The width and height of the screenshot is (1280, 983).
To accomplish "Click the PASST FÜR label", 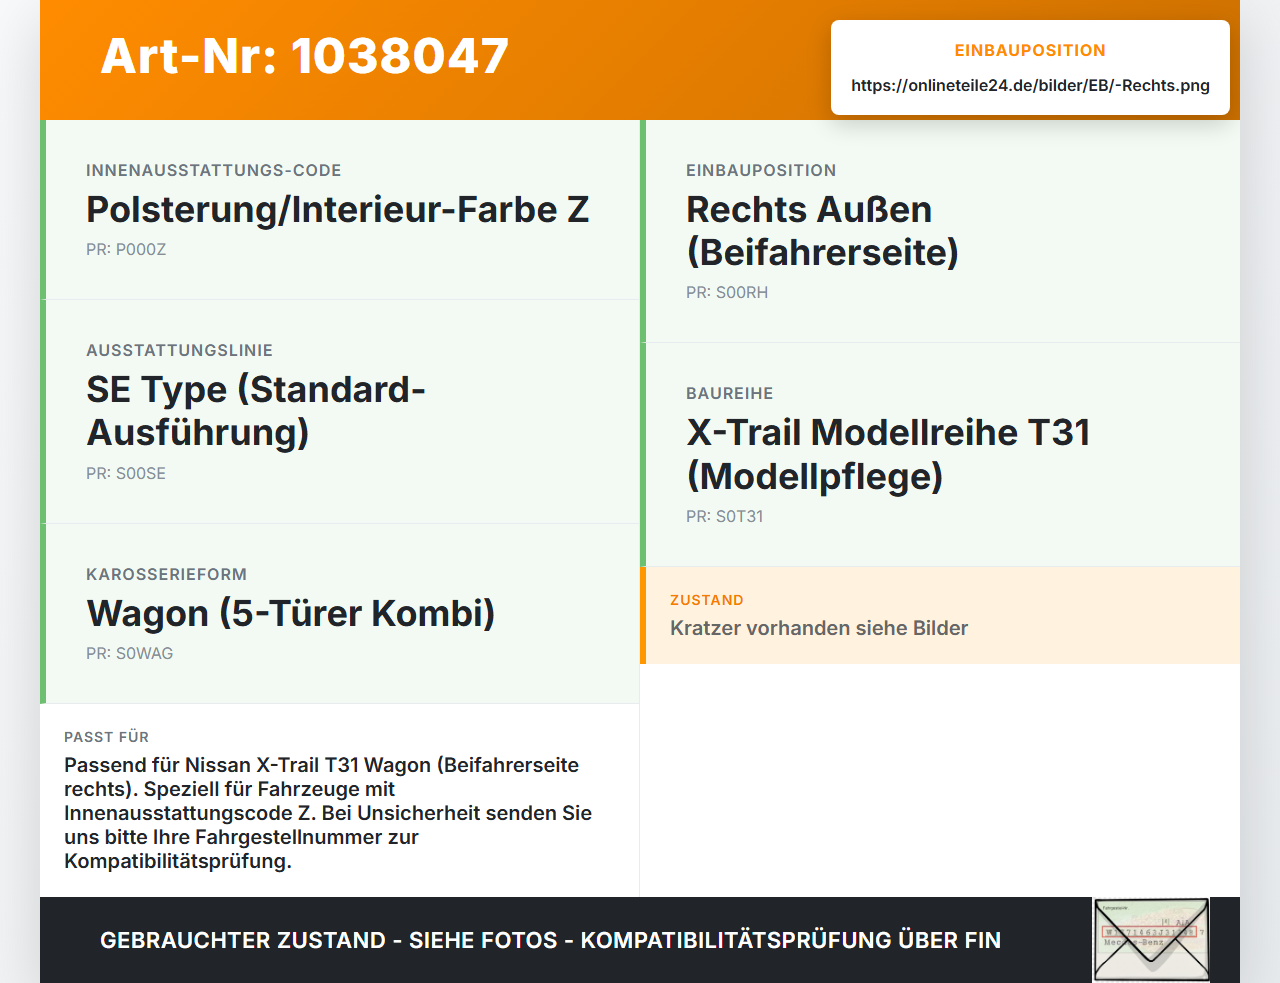I will tap(107, 738).
